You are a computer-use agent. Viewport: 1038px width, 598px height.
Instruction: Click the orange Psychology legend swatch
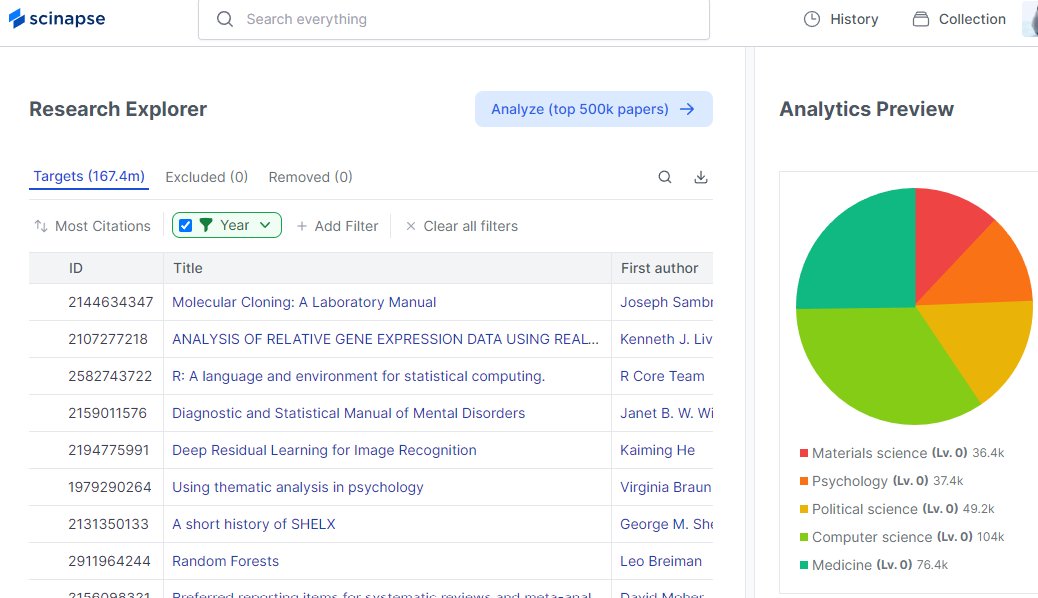pos(804,481)
